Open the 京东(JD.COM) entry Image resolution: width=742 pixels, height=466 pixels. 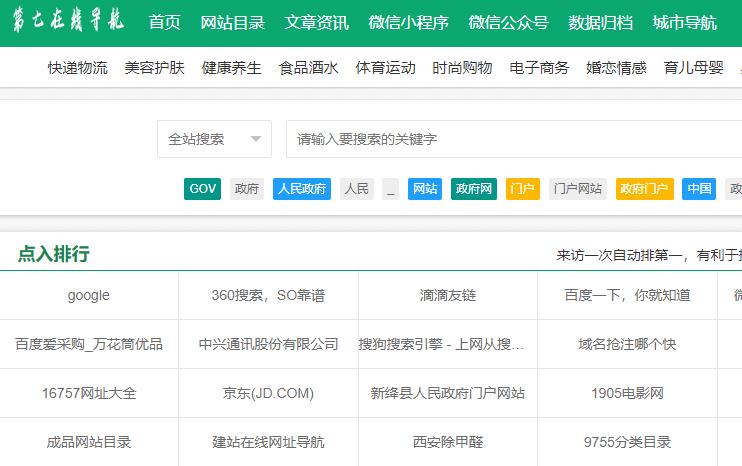point(268,393)
